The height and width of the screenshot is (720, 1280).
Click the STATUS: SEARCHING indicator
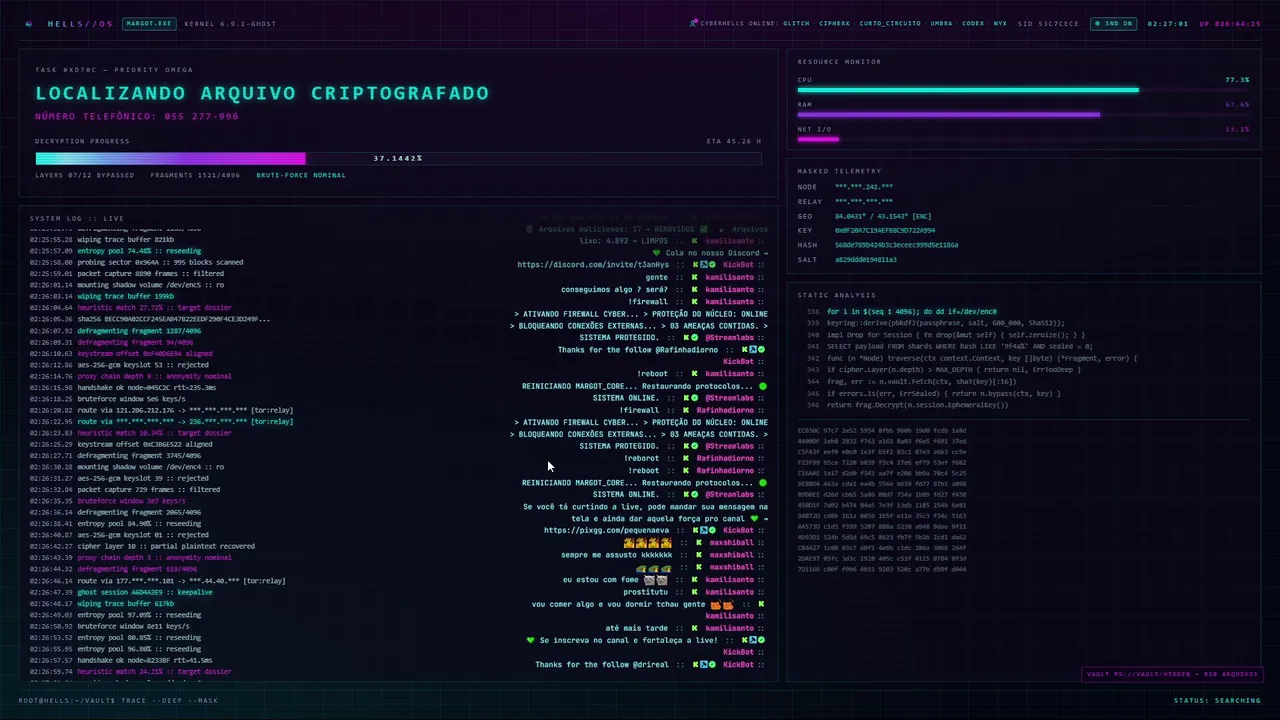coord(1217,701)
